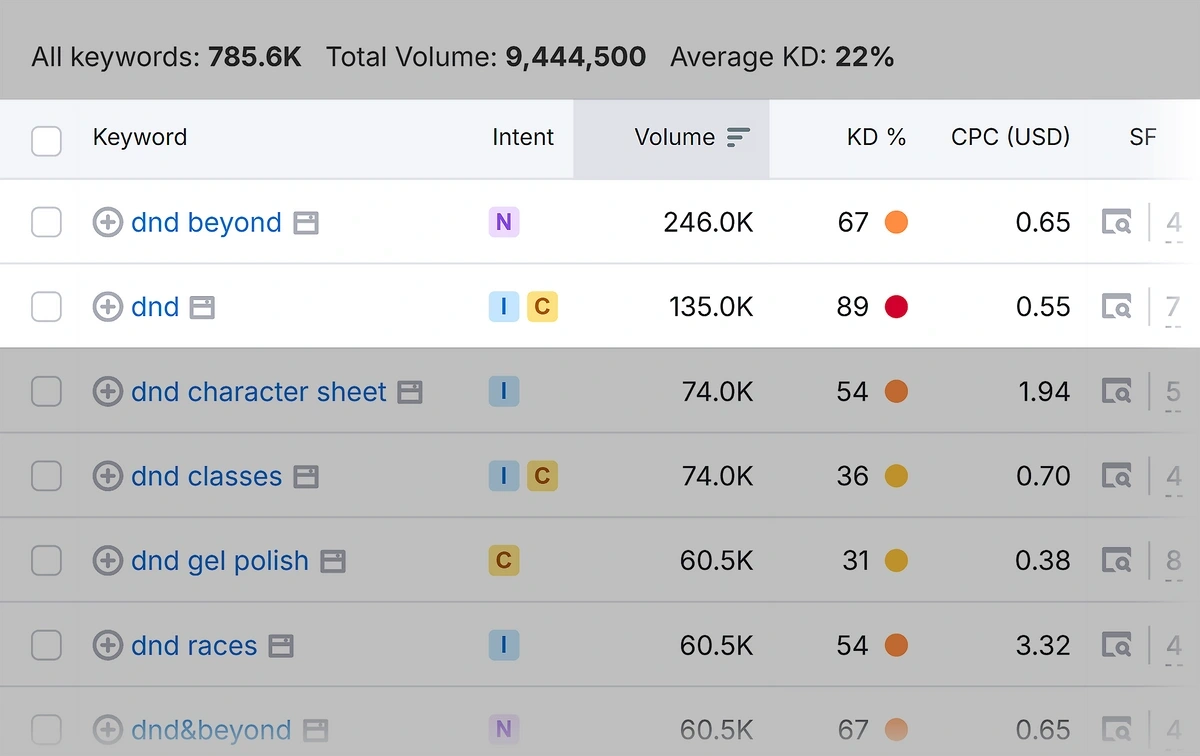Click Navigational intent badge for dnd beyond
This screenshot has width=1200, height=756.
point(503,222)
